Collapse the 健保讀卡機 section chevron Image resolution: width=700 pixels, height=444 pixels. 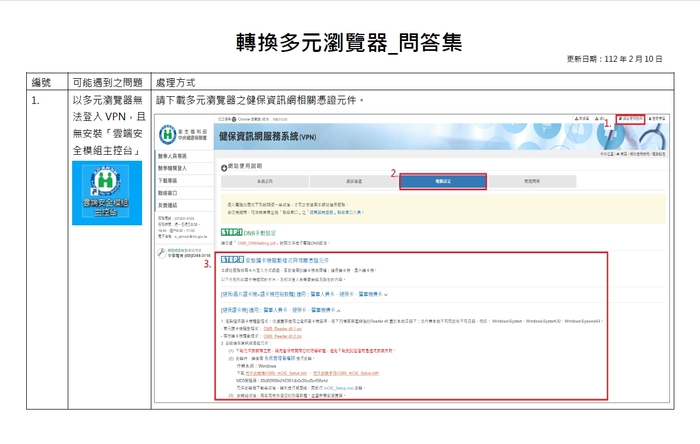339,310
